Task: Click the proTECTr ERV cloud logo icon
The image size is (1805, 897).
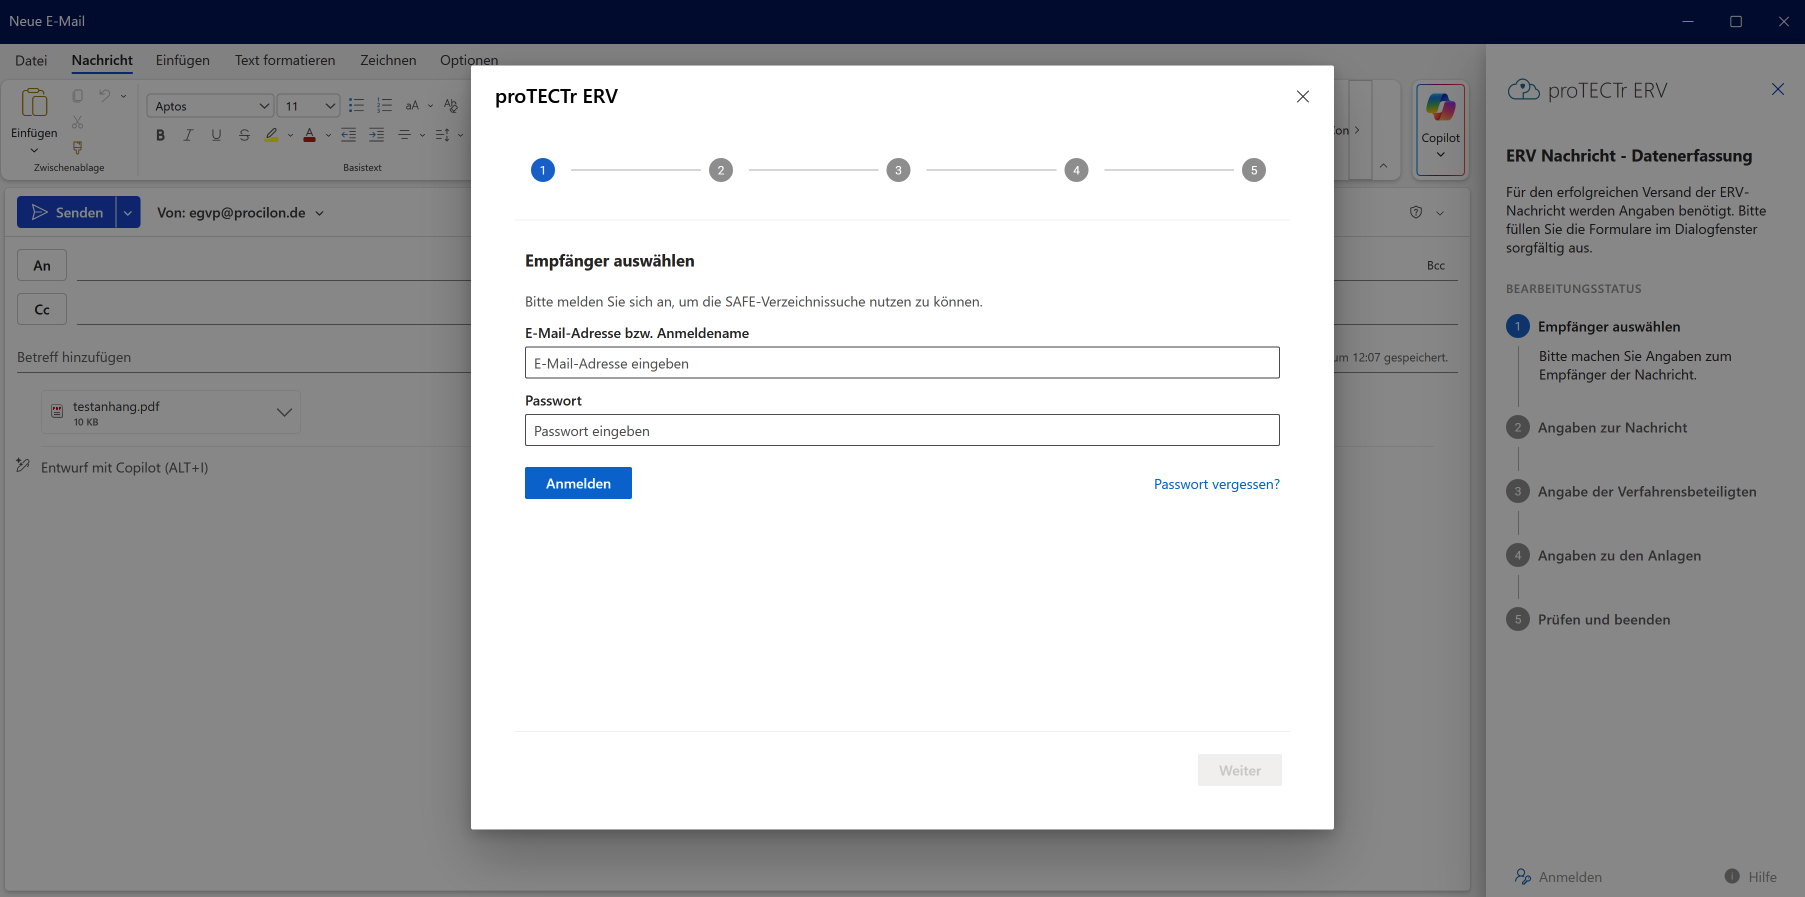Action: (1523, 90)
